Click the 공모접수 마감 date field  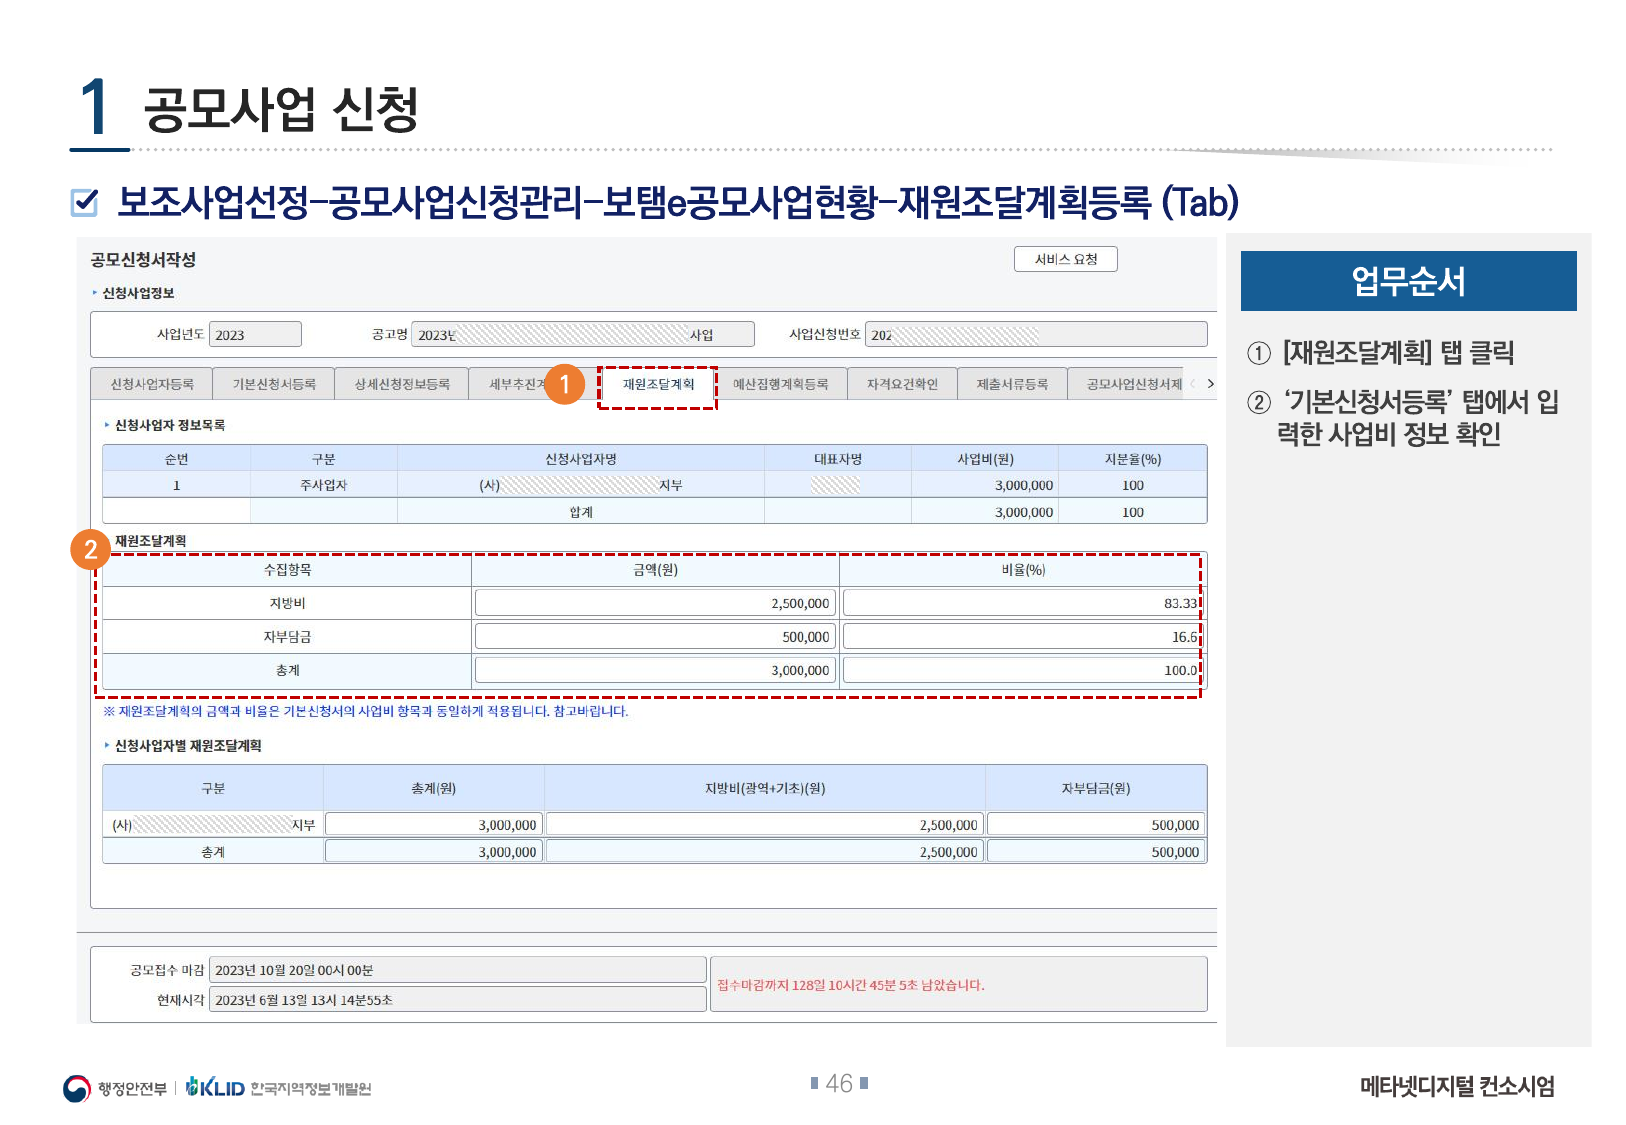[x=457, y=970]
